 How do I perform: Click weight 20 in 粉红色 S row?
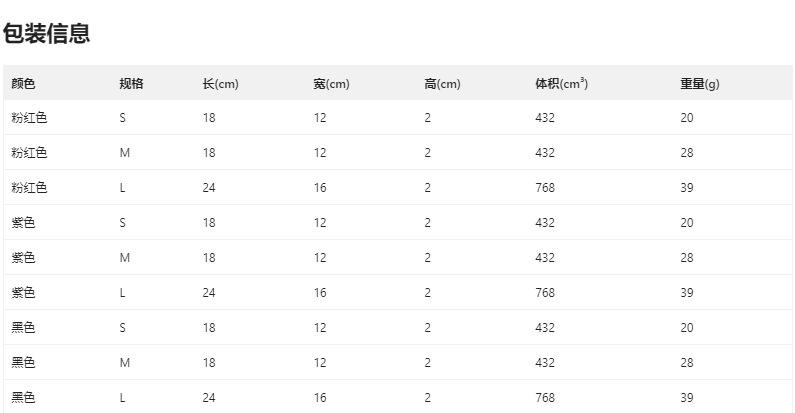coord(687,118)
